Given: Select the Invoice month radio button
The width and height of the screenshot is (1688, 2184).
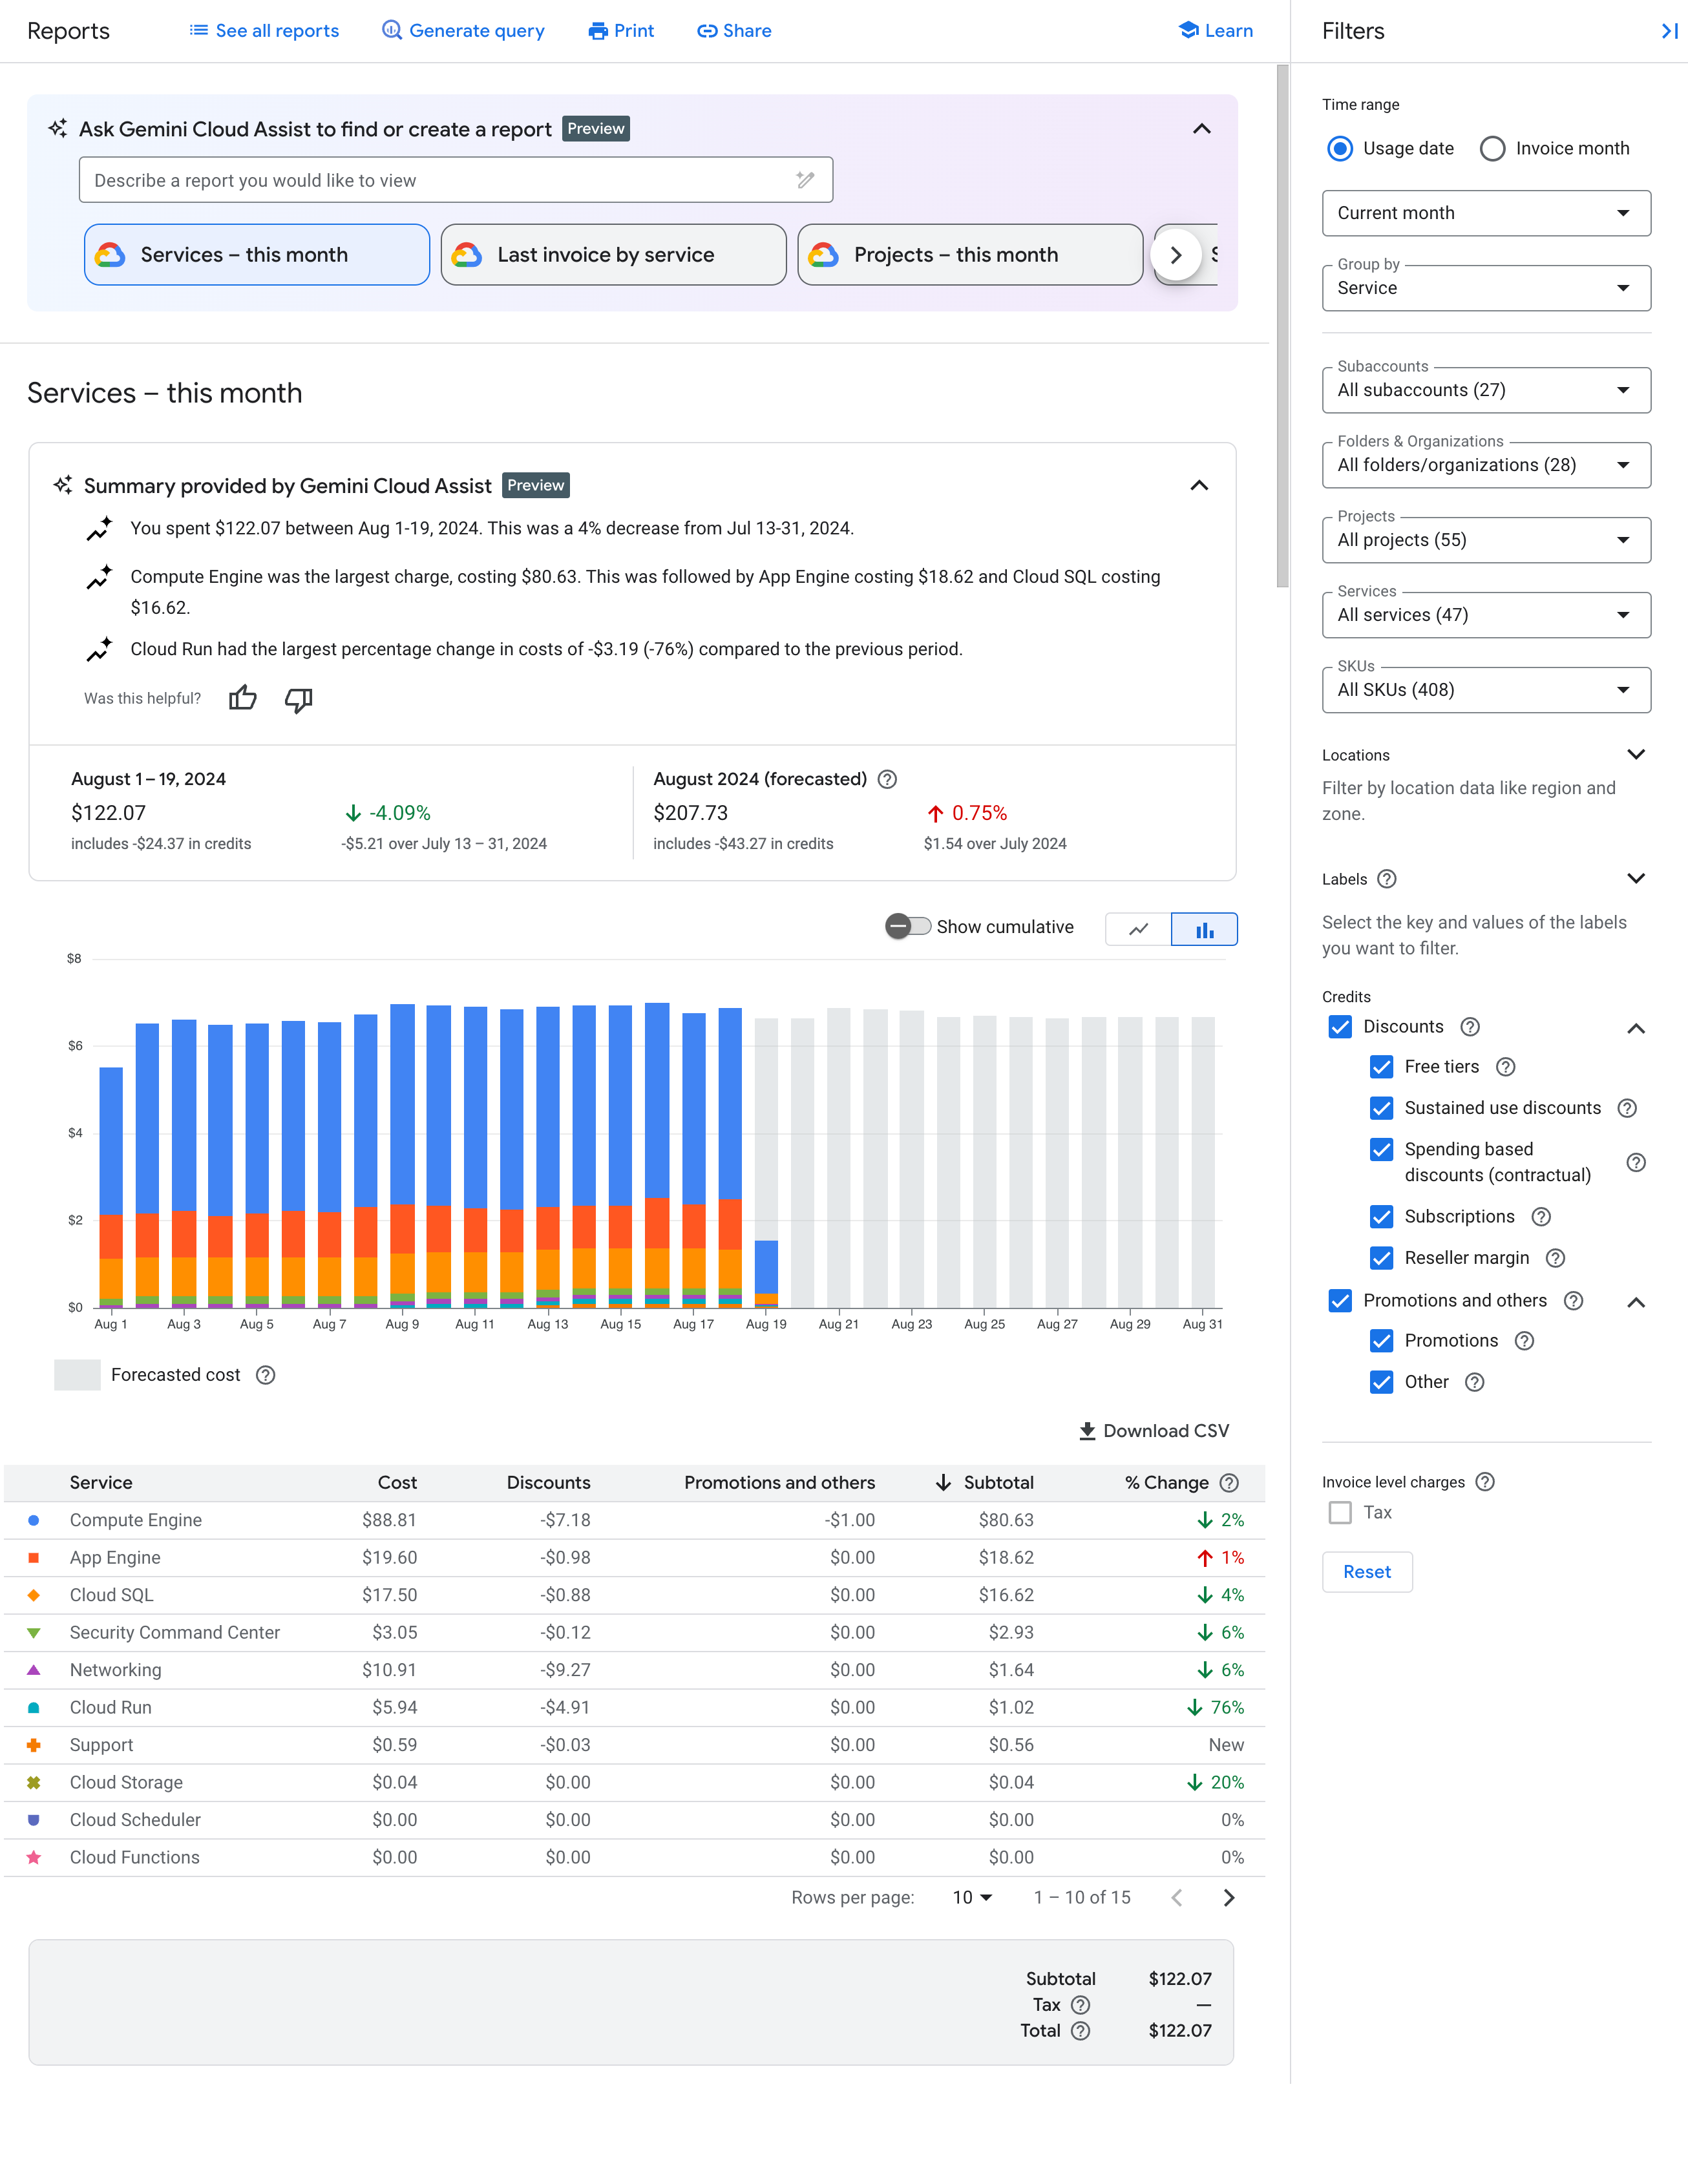Looking at the screenshot, I should pos(1491,149).
